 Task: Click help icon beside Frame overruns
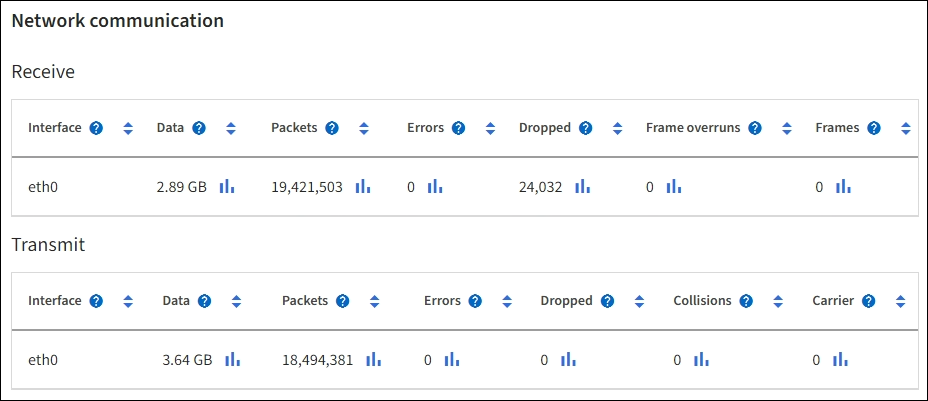click(x=755, y=128)
